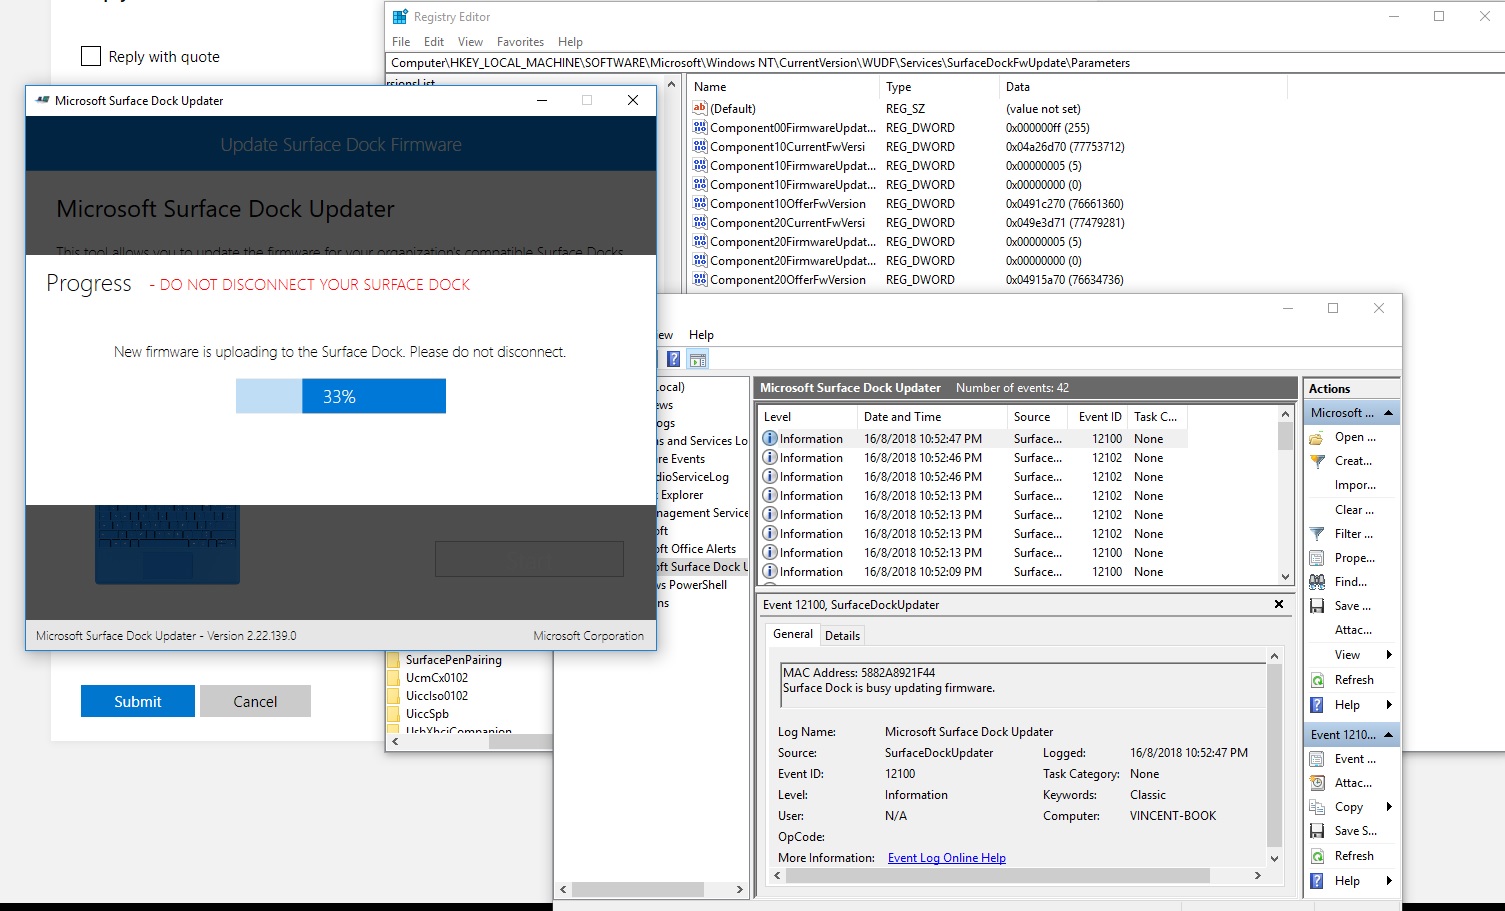Click the 33% firmware upload progress bar
1505x911 pixels.
tap(341, 396)
